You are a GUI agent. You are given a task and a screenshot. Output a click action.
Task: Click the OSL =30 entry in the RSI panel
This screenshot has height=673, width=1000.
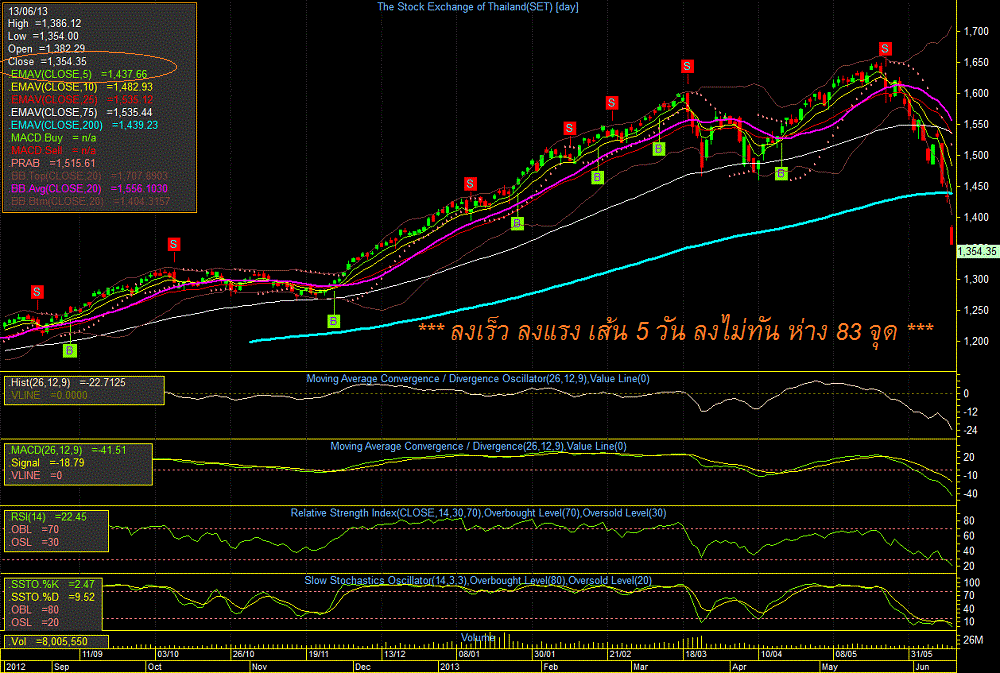34,543
